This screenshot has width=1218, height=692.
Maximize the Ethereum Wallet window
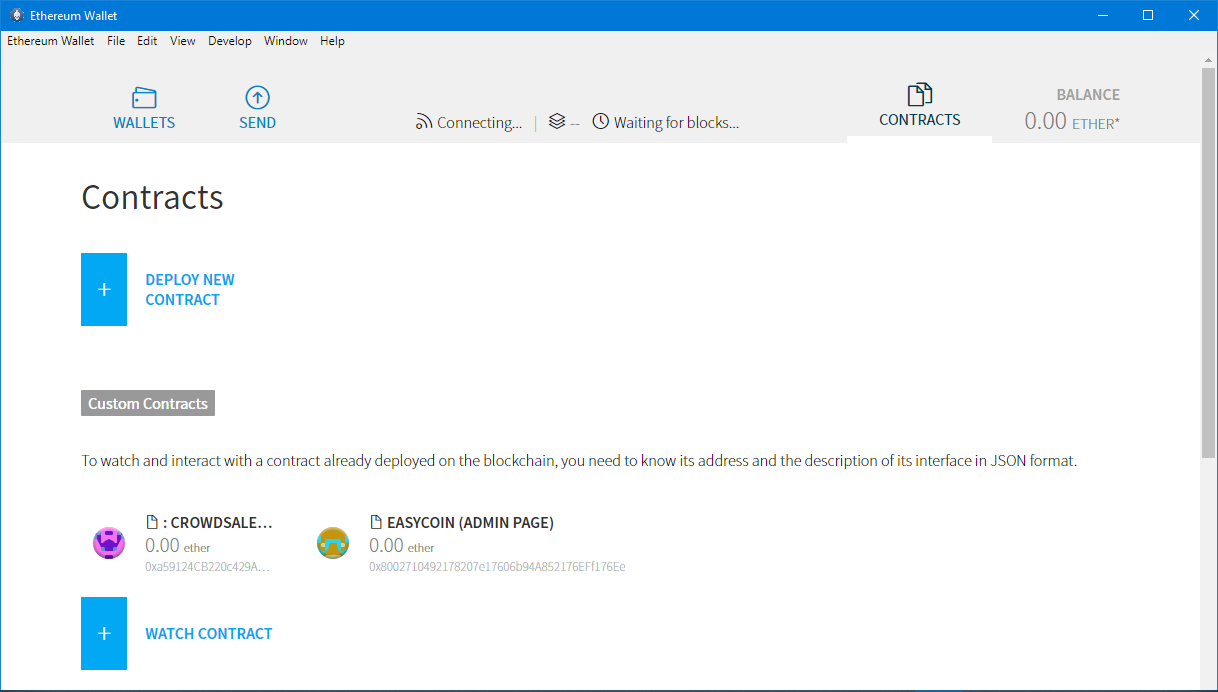point(1148,15)
